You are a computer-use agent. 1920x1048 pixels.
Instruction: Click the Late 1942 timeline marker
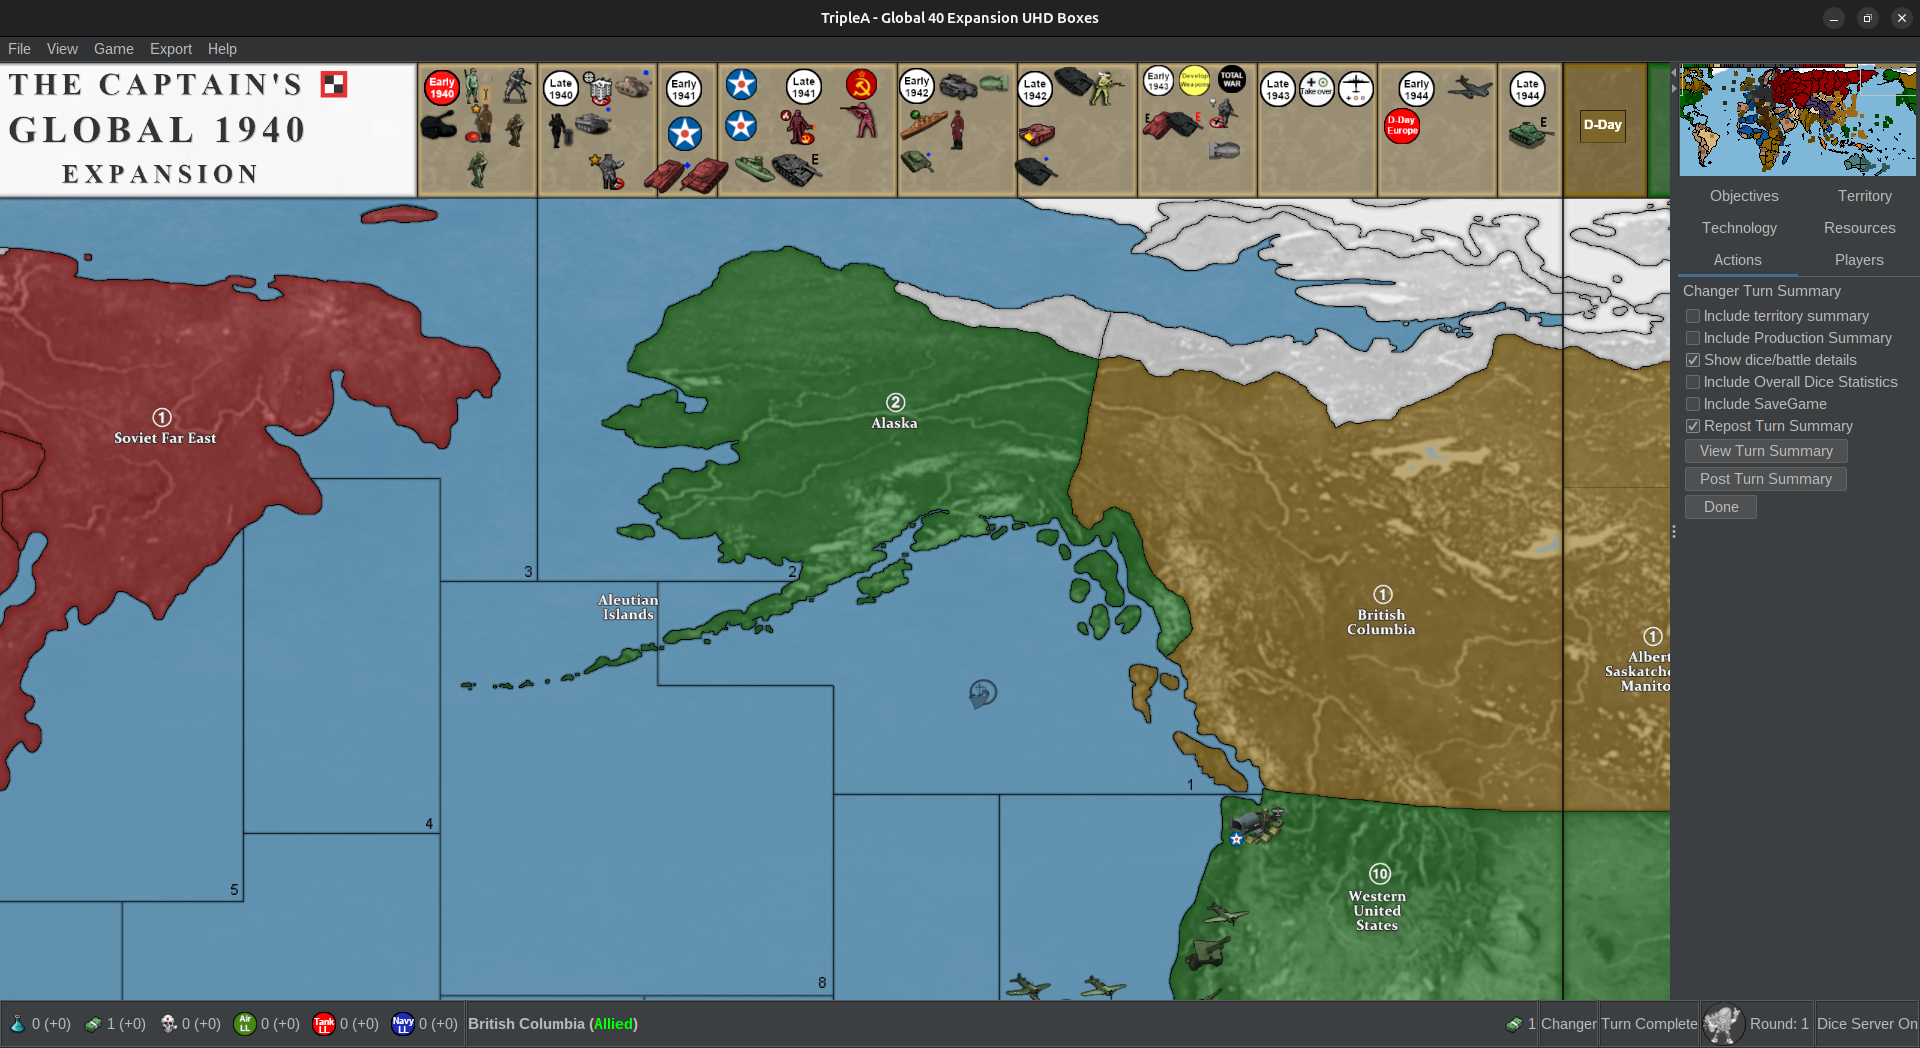pos(1035,90)
